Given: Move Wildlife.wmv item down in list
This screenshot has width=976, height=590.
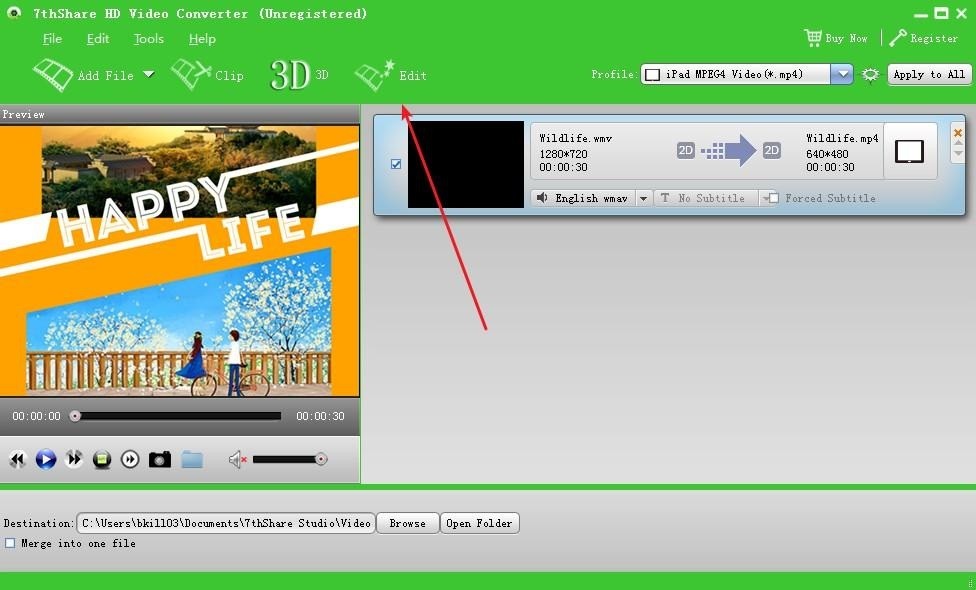Looking at the screenshot, I should (958, 154).
